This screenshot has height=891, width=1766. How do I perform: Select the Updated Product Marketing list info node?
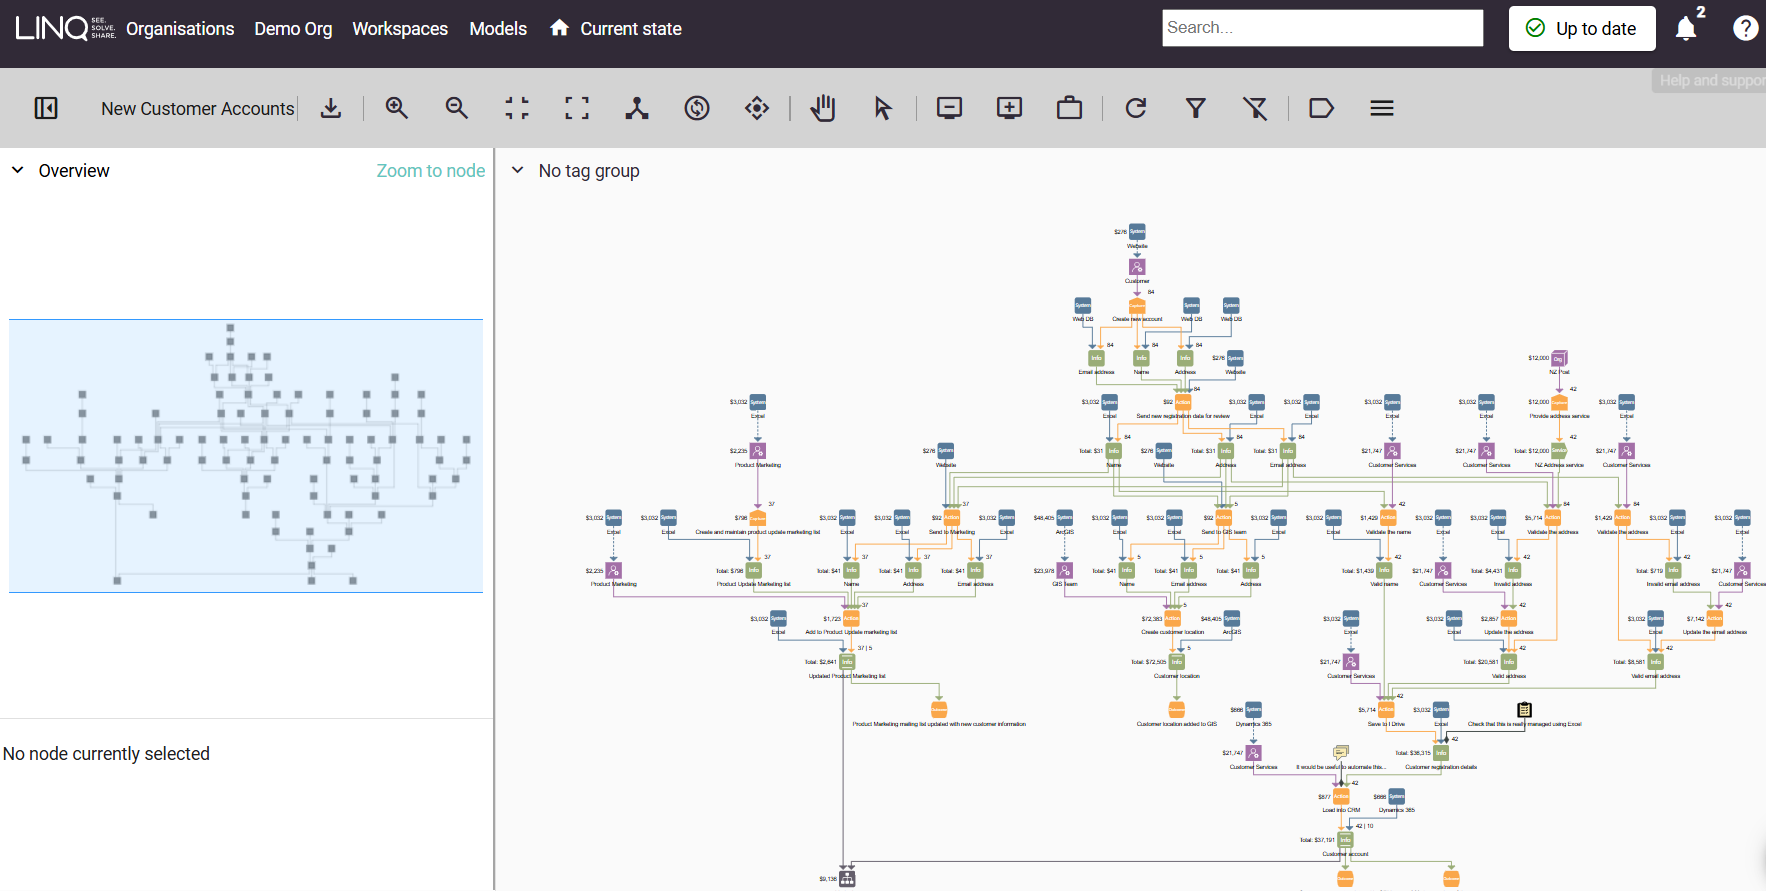click(x=847, y=662)
